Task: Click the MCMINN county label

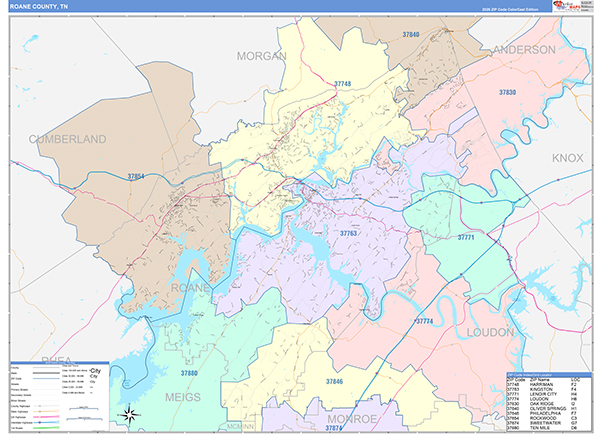Action: tap(240, 426)
